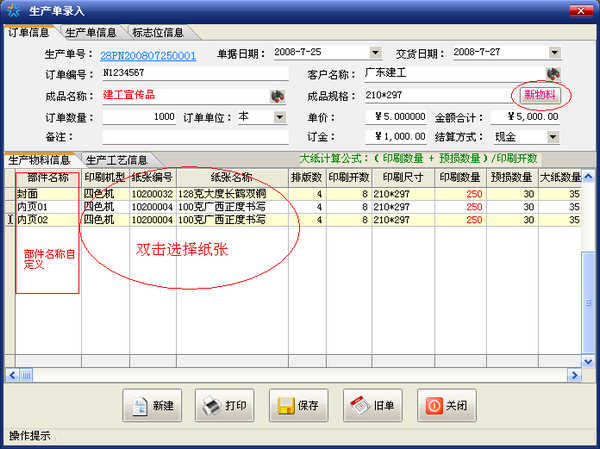Switch to the 标志位信息 tab
600x449 pixels.
(x=157, y=32)
